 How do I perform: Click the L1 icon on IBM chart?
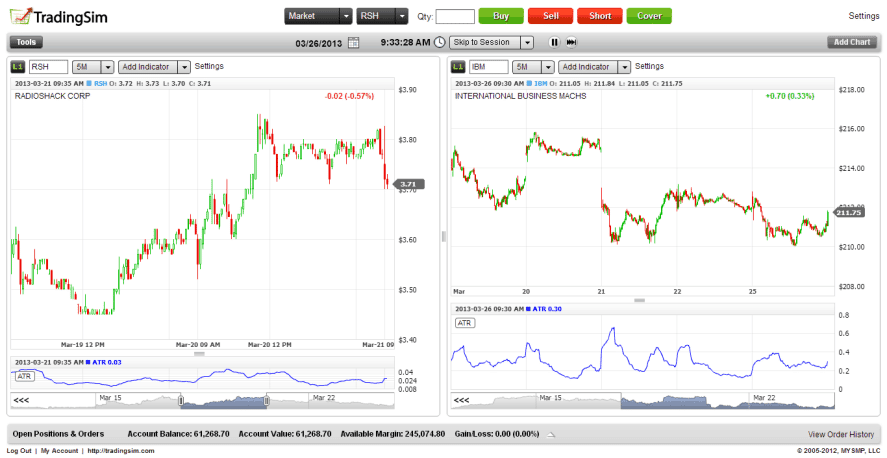459,67
